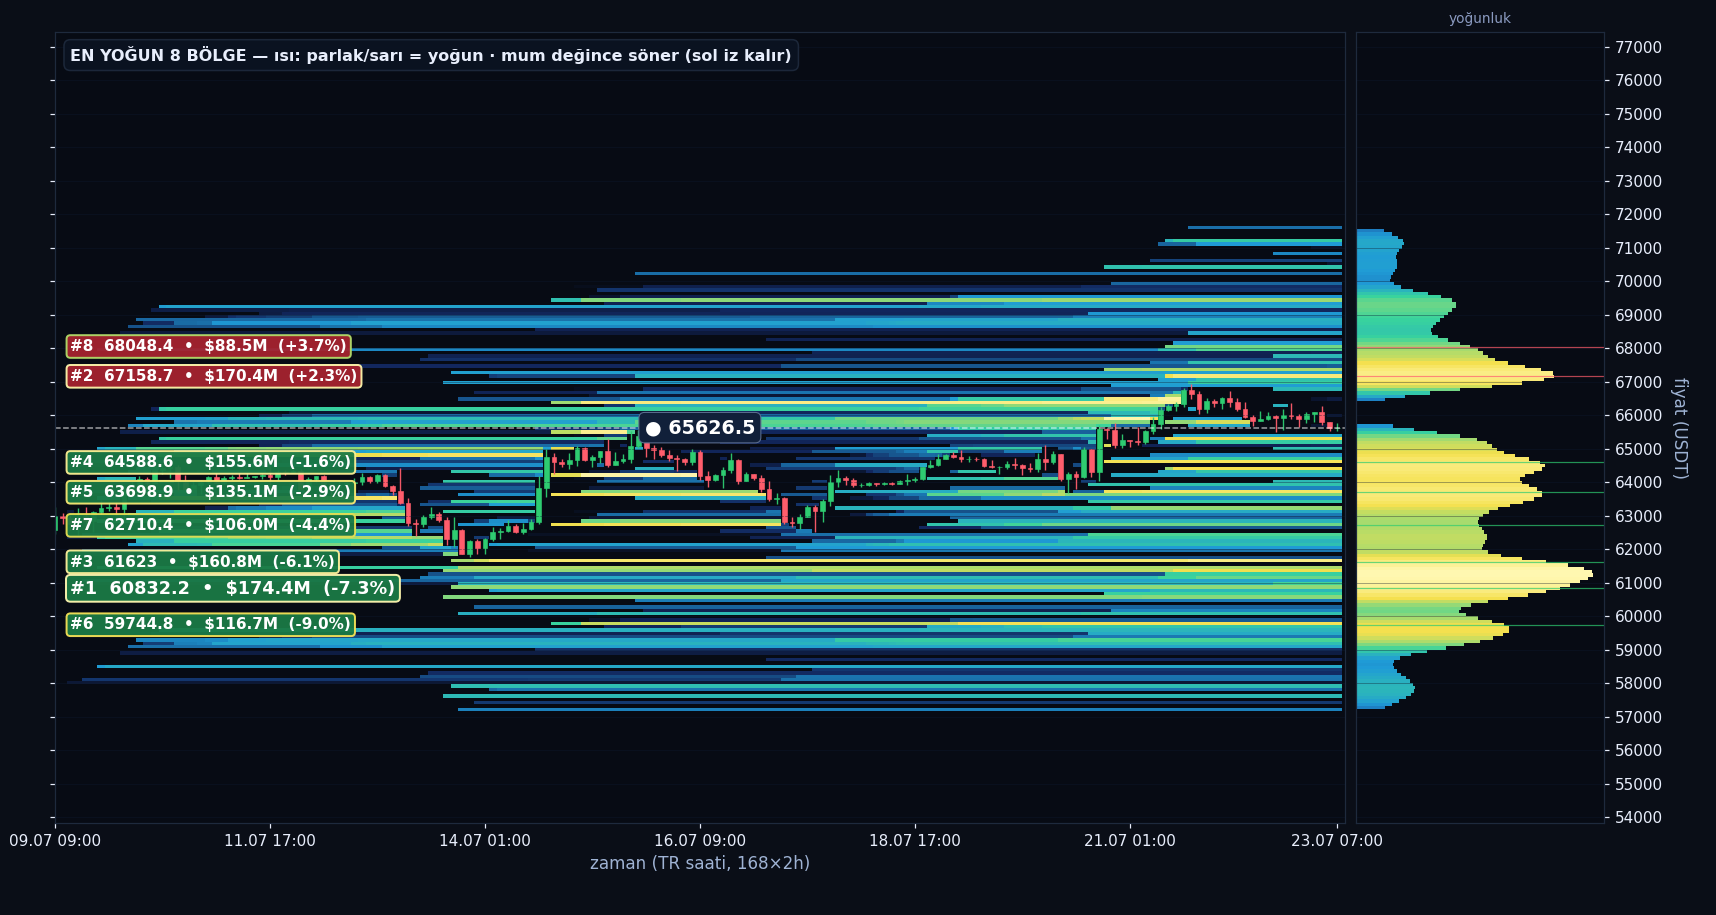Click the #5 63698.9 zone label
Screen dimensions: 1716x915
pos(210,492)
